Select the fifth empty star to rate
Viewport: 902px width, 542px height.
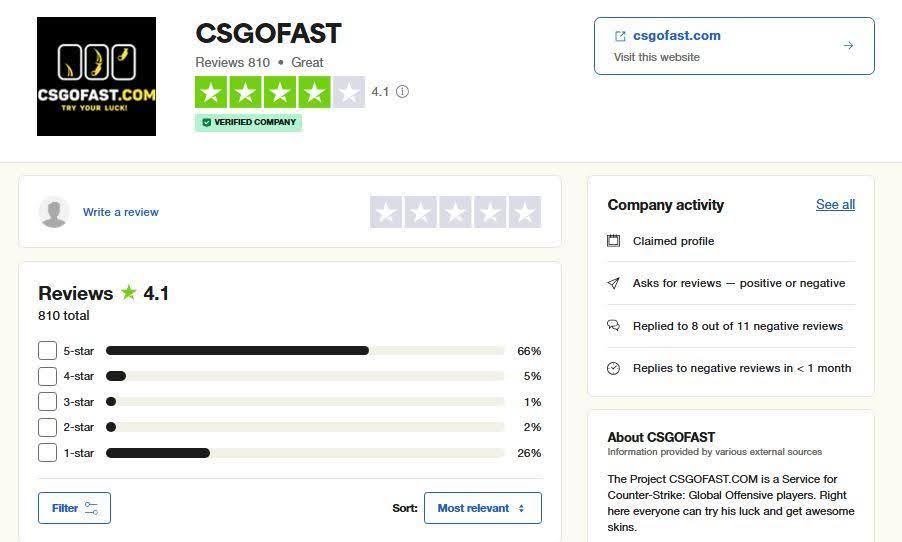(x=524, y=212)
